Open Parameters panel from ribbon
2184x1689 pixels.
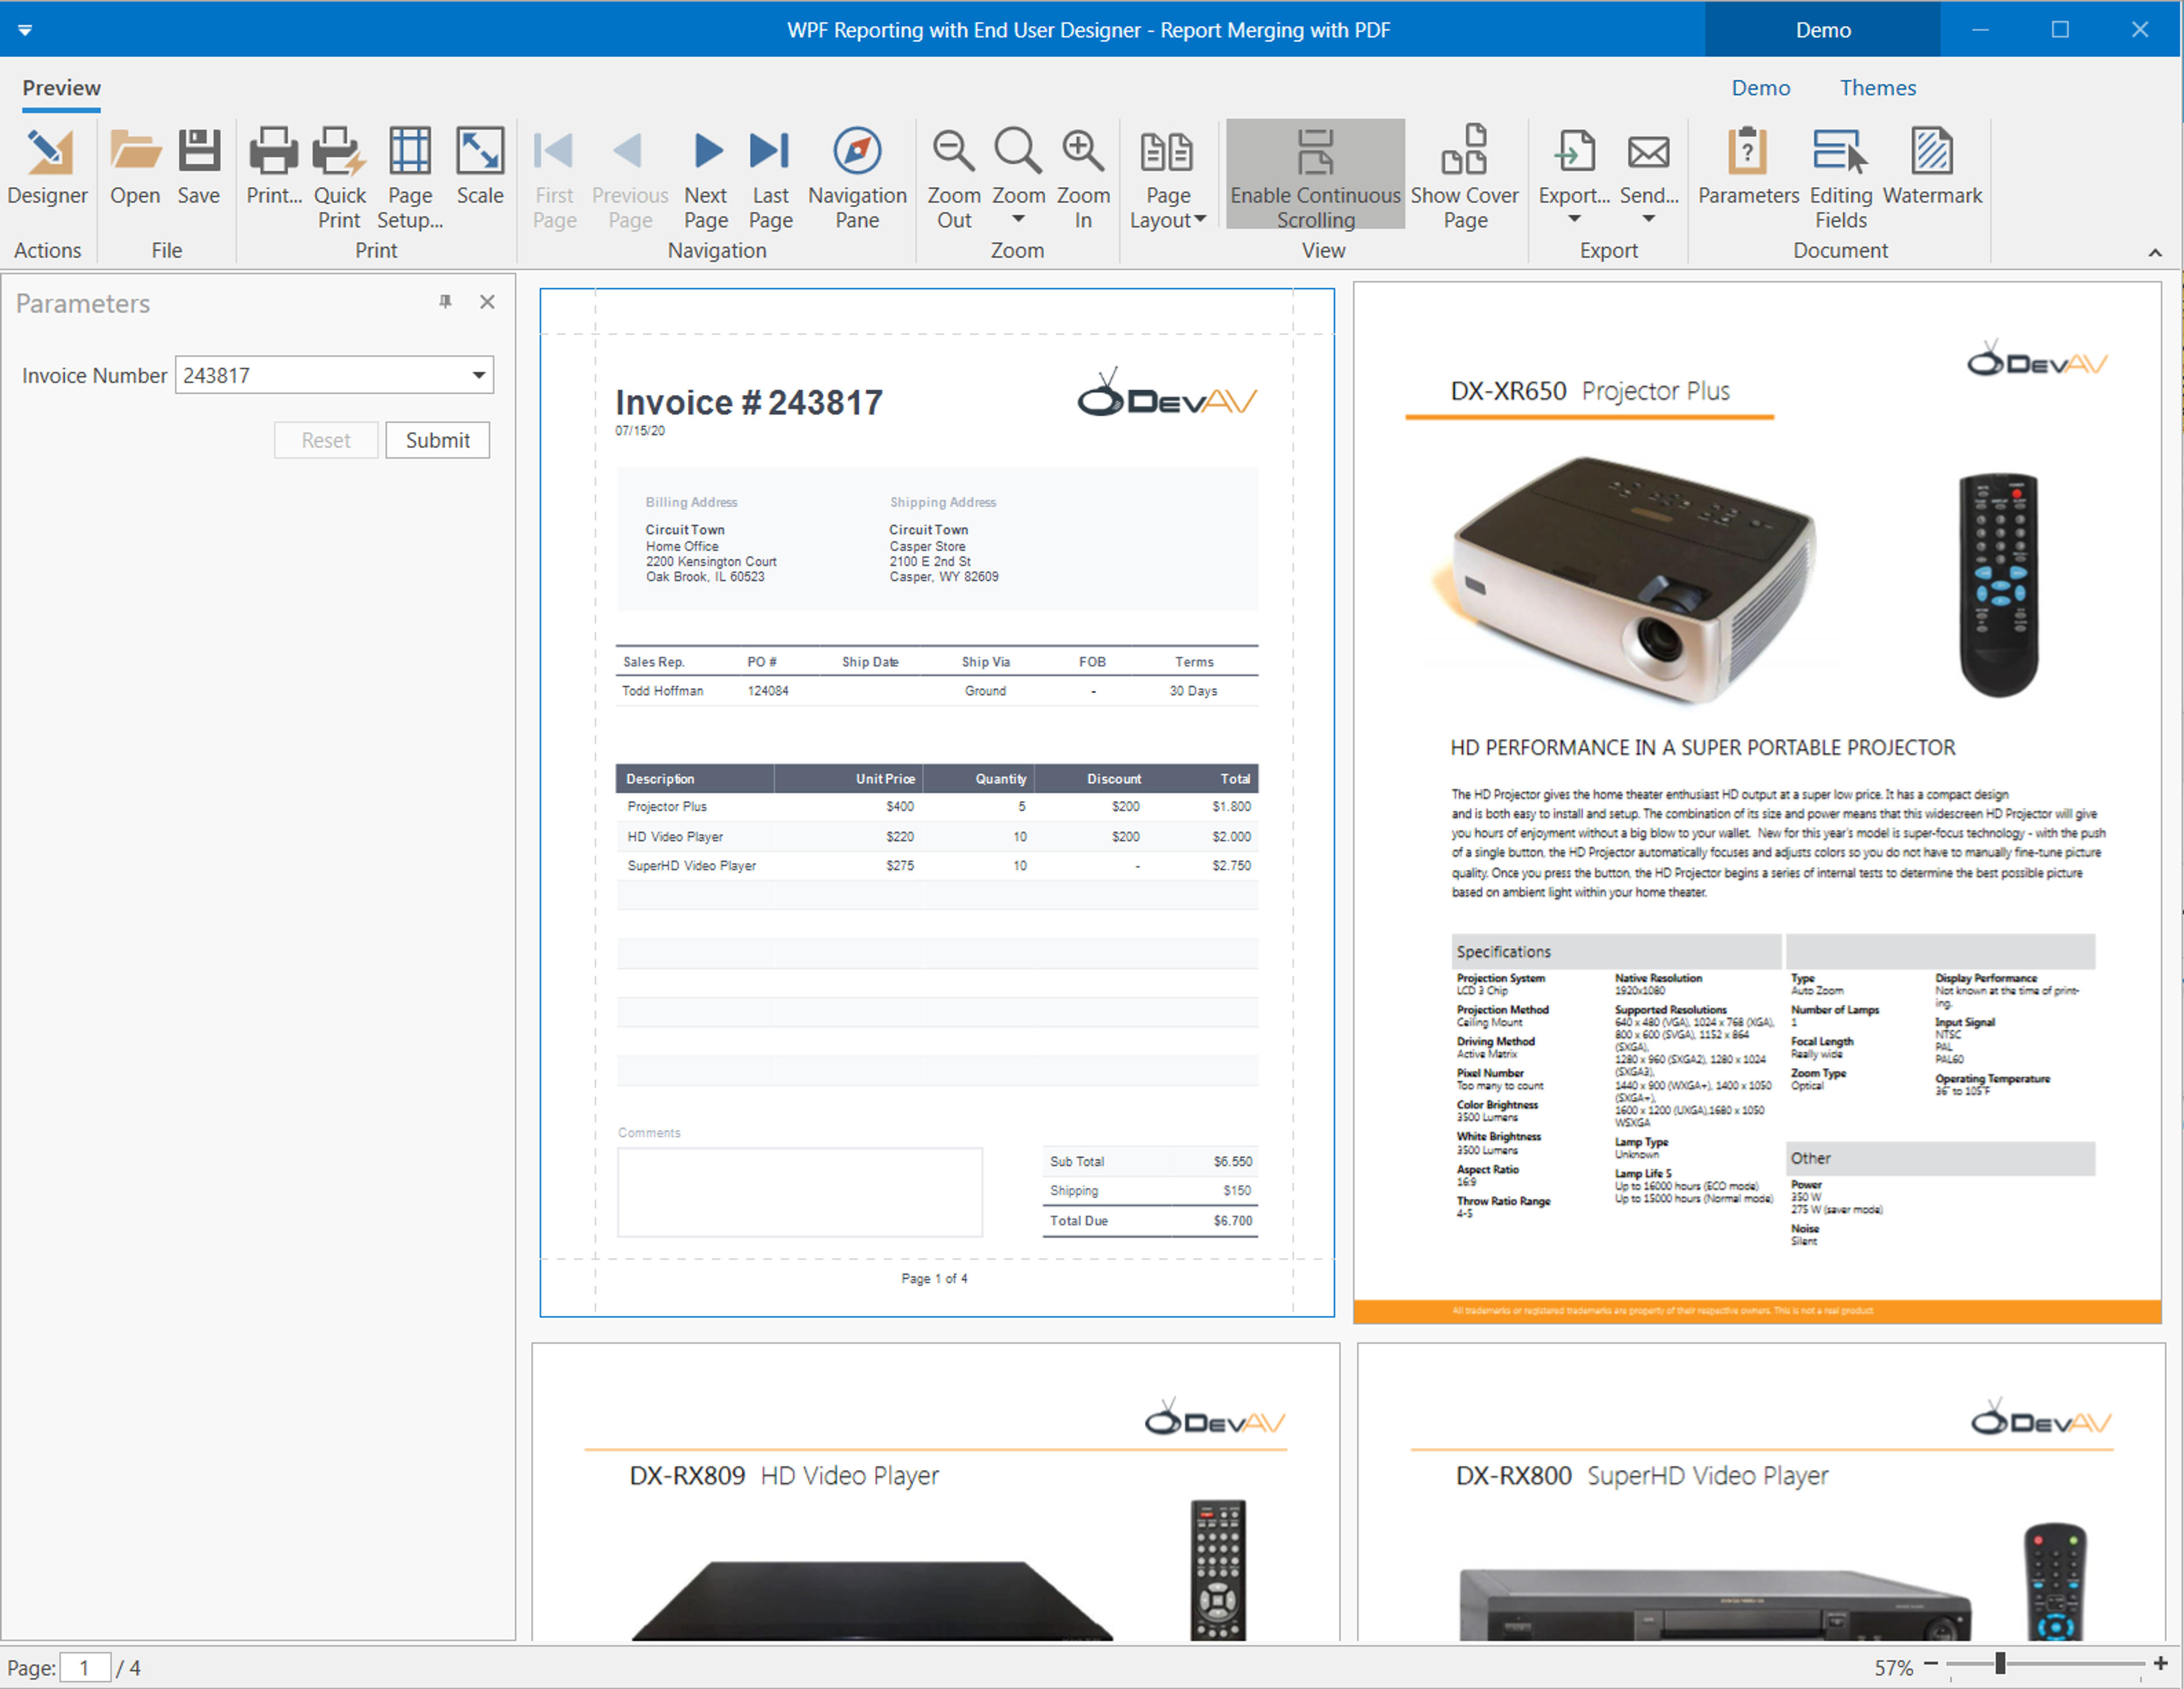click(1748, 167)
